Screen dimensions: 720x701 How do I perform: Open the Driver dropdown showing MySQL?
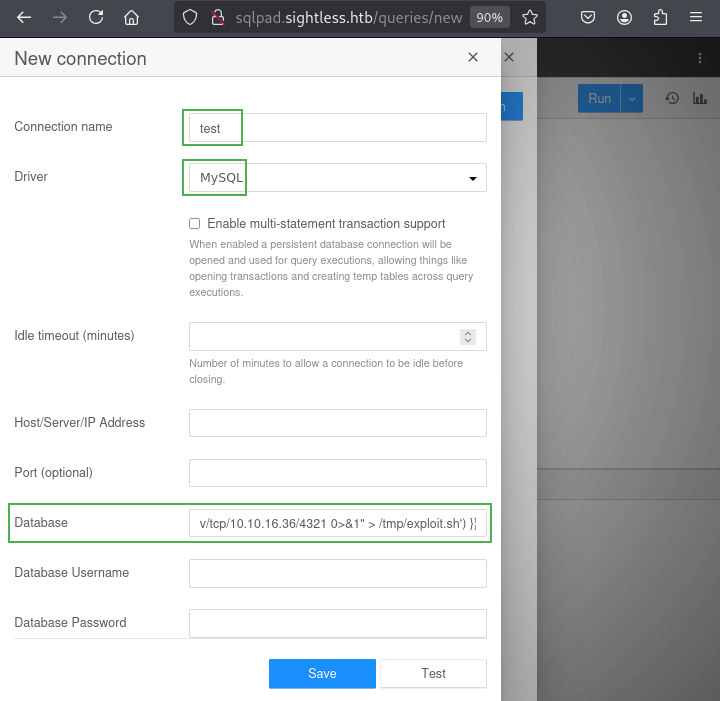pos(338,178)
